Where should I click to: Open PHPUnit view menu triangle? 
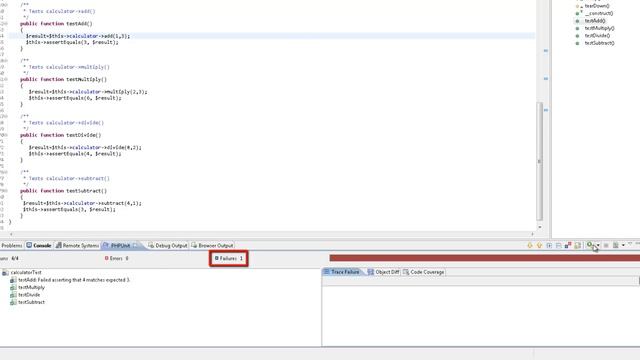pos(630,244)
